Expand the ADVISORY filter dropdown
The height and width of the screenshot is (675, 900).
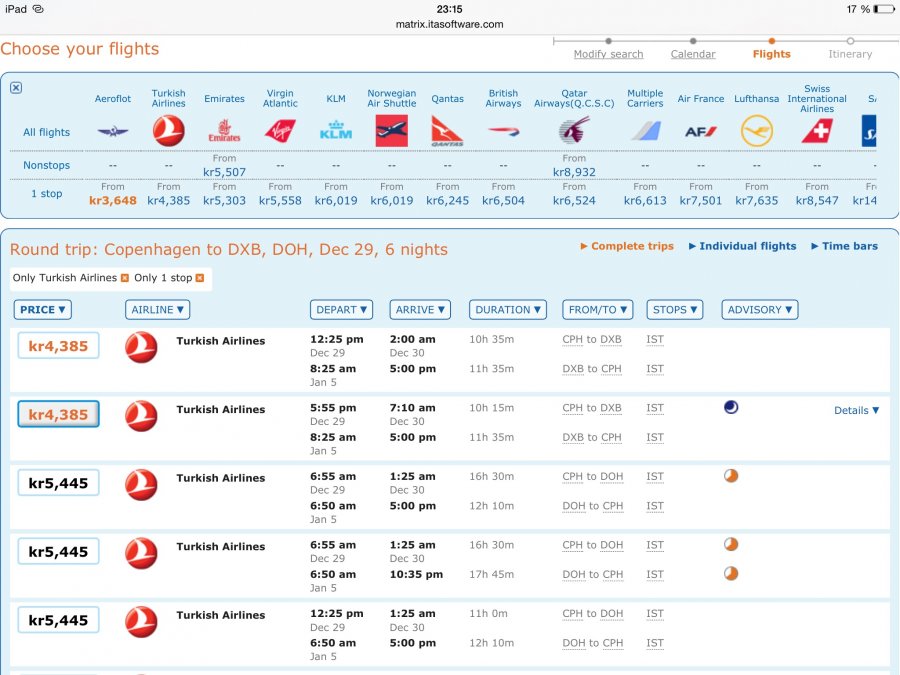click(759, 310)
